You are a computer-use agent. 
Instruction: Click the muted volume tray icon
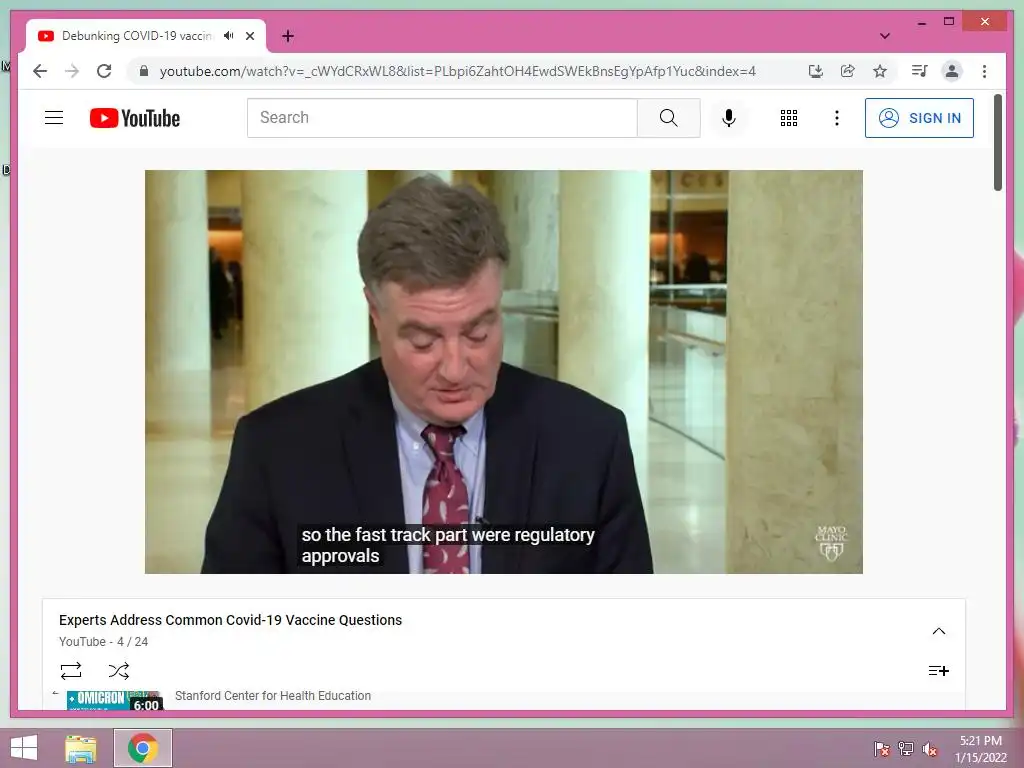point(930,749)
